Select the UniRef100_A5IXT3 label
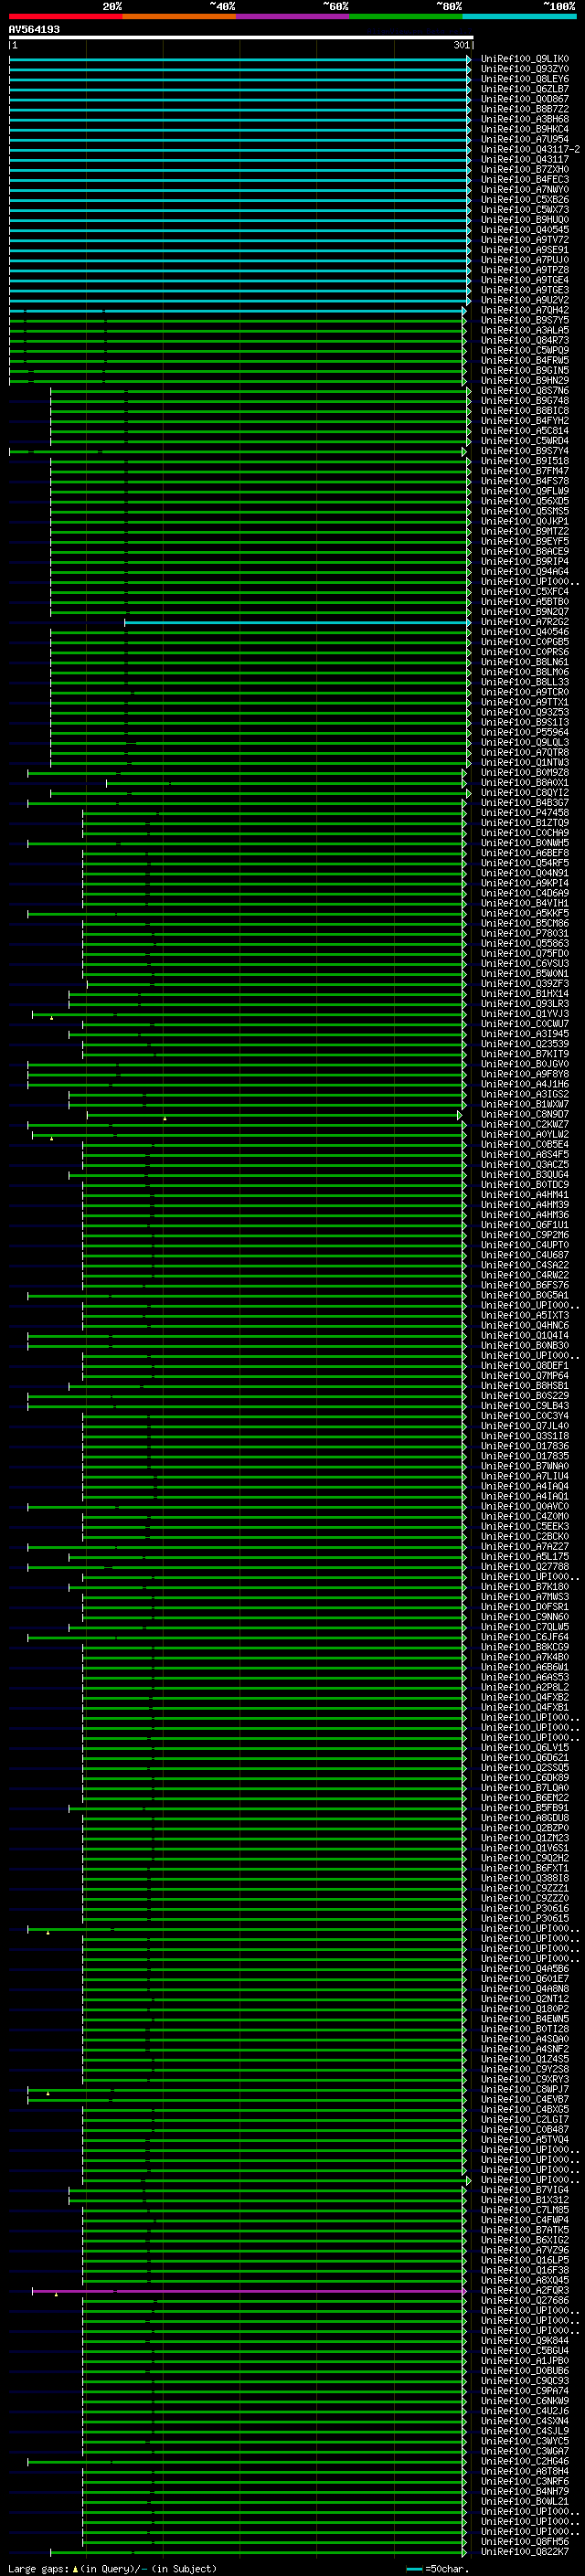 click(x=524, y=1315)
